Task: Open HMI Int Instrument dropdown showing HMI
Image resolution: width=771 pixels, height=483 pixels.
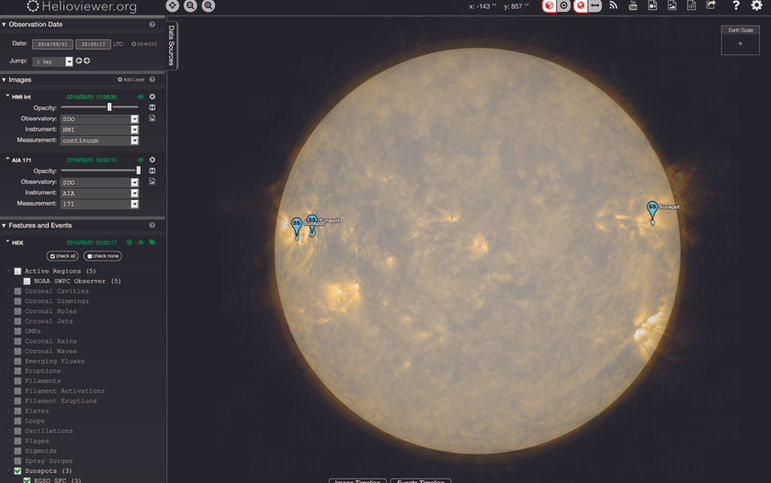Action: [100, 130]
